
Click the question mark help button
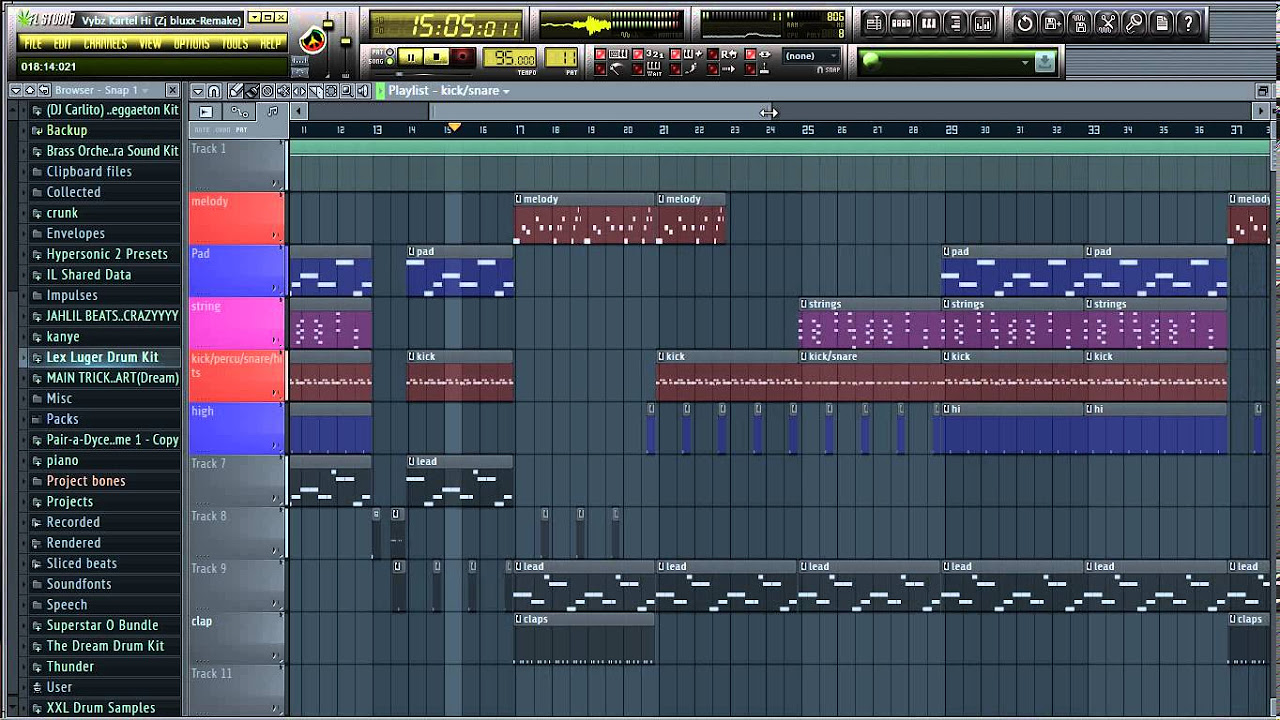(1188, 23)
